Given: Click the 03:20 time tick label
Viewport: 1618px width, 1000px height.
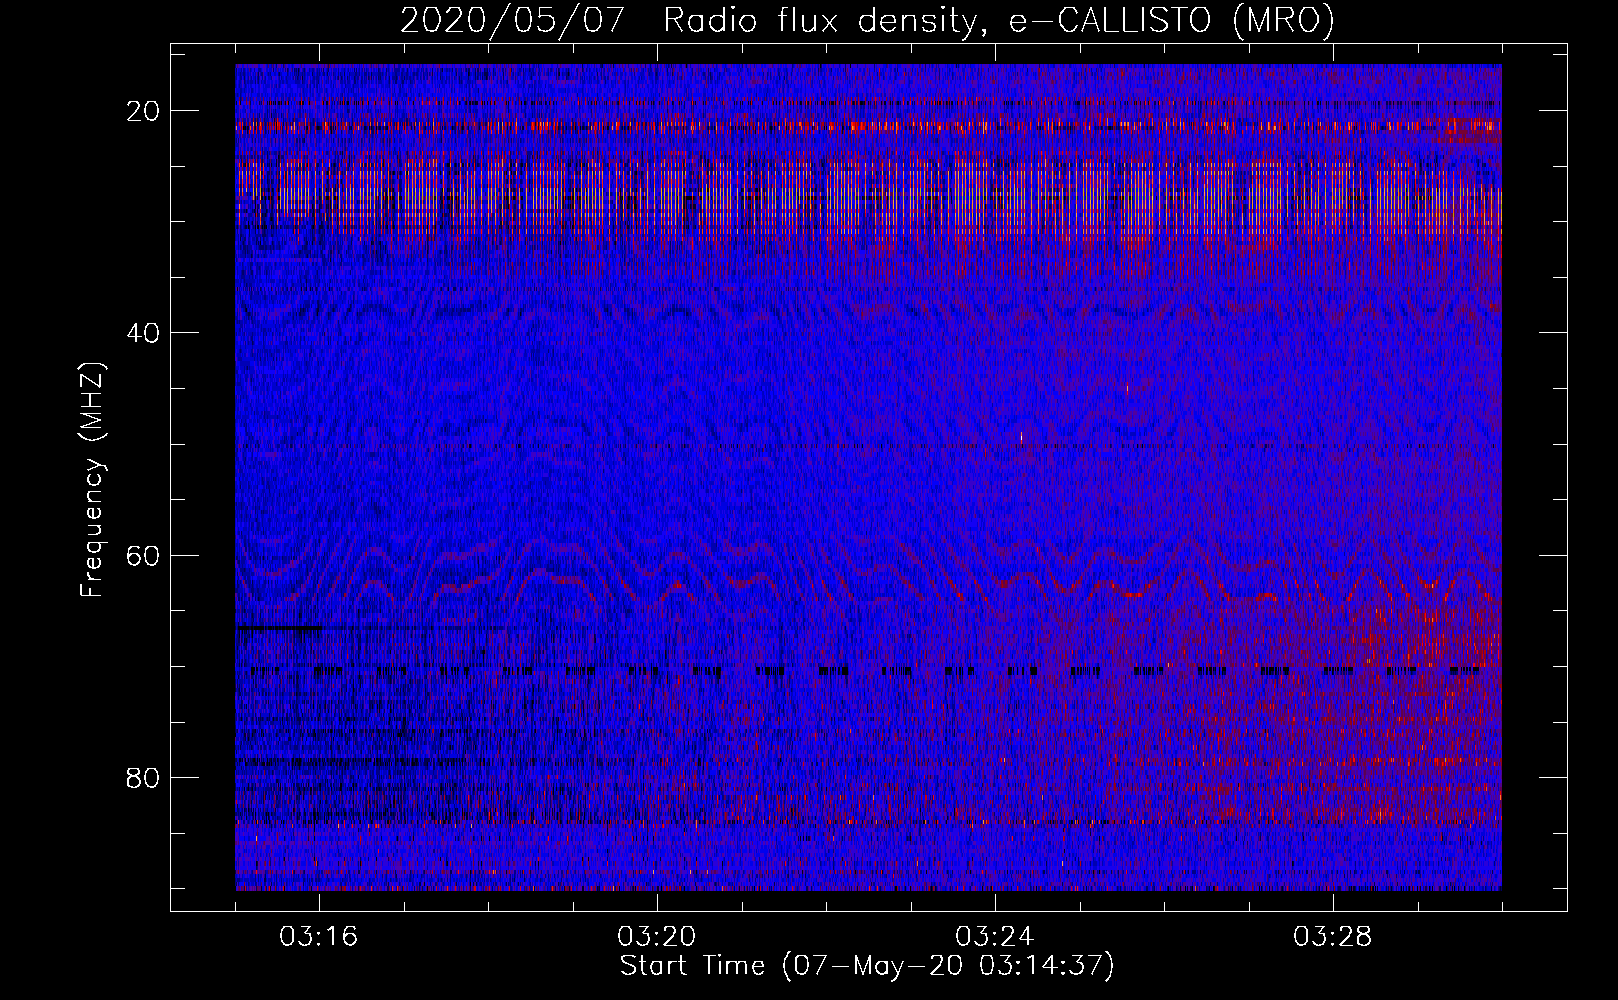Looking at the screenshot, I should tap(657, 937).
